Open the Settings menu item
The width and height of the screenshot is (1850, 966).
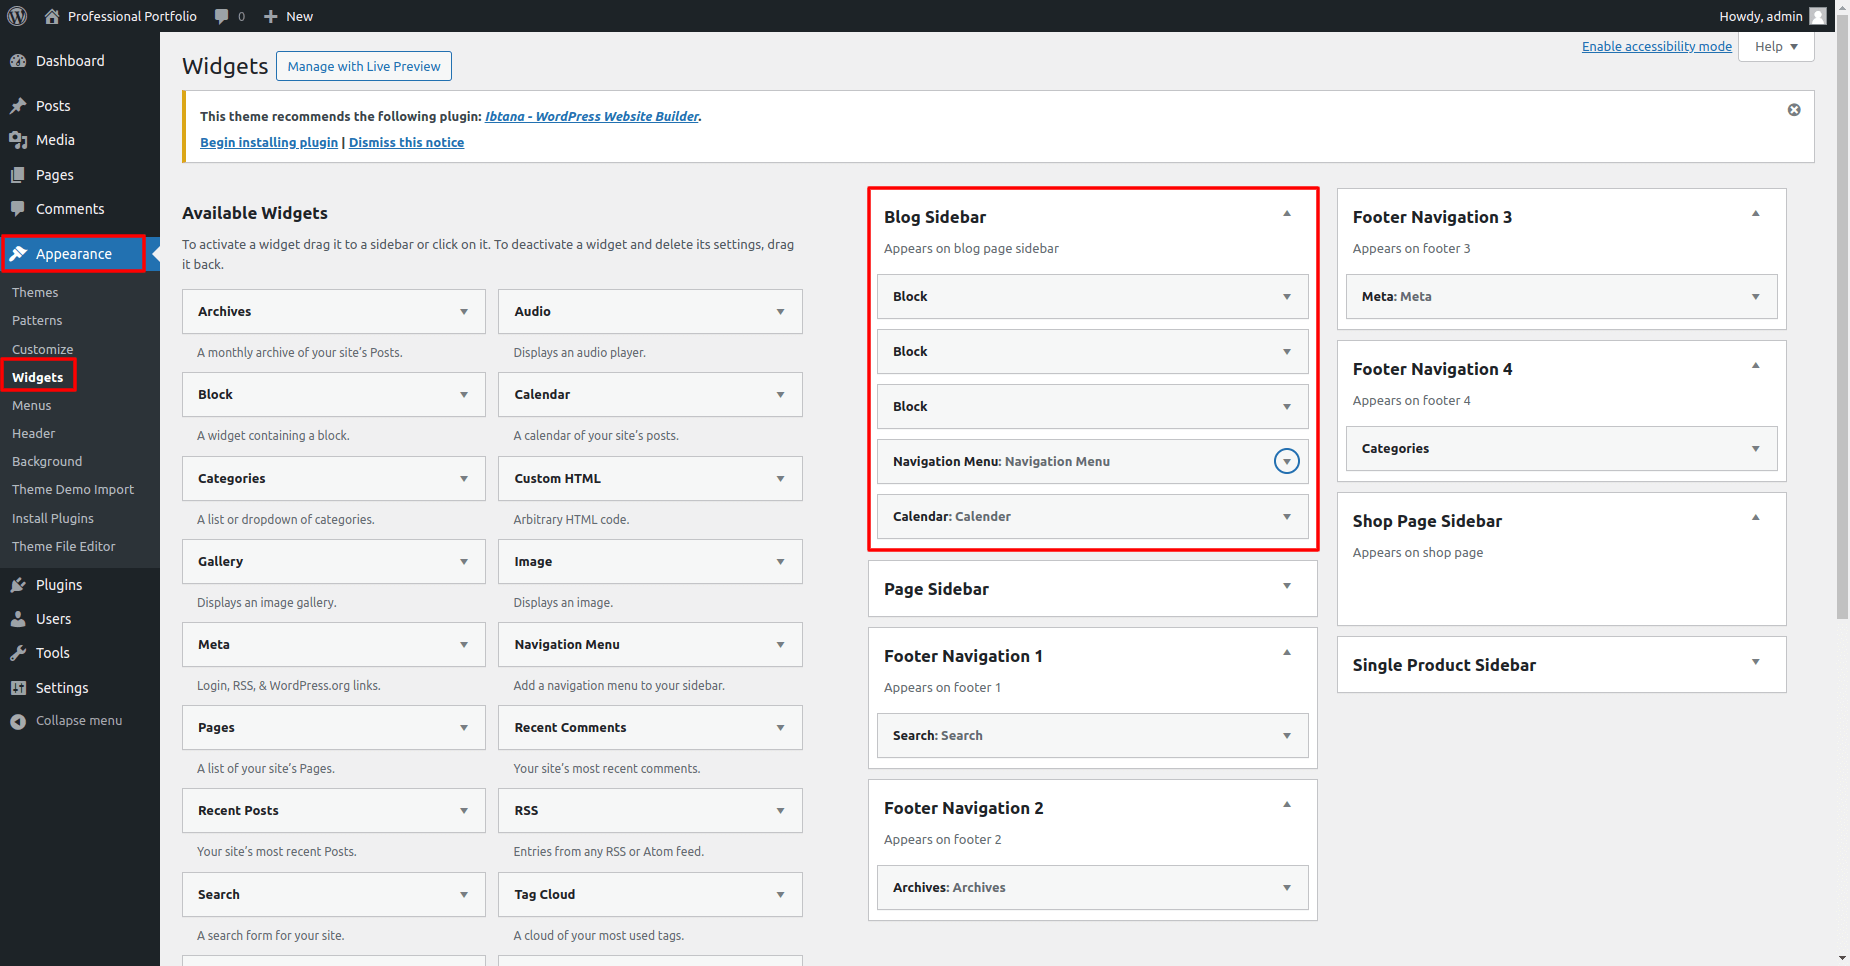(62, 688)
